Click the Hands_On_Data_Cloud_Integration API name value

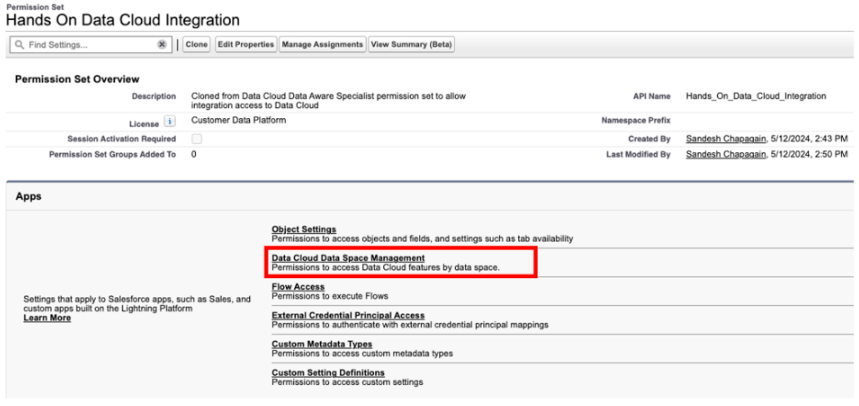[x=755, y=96]
